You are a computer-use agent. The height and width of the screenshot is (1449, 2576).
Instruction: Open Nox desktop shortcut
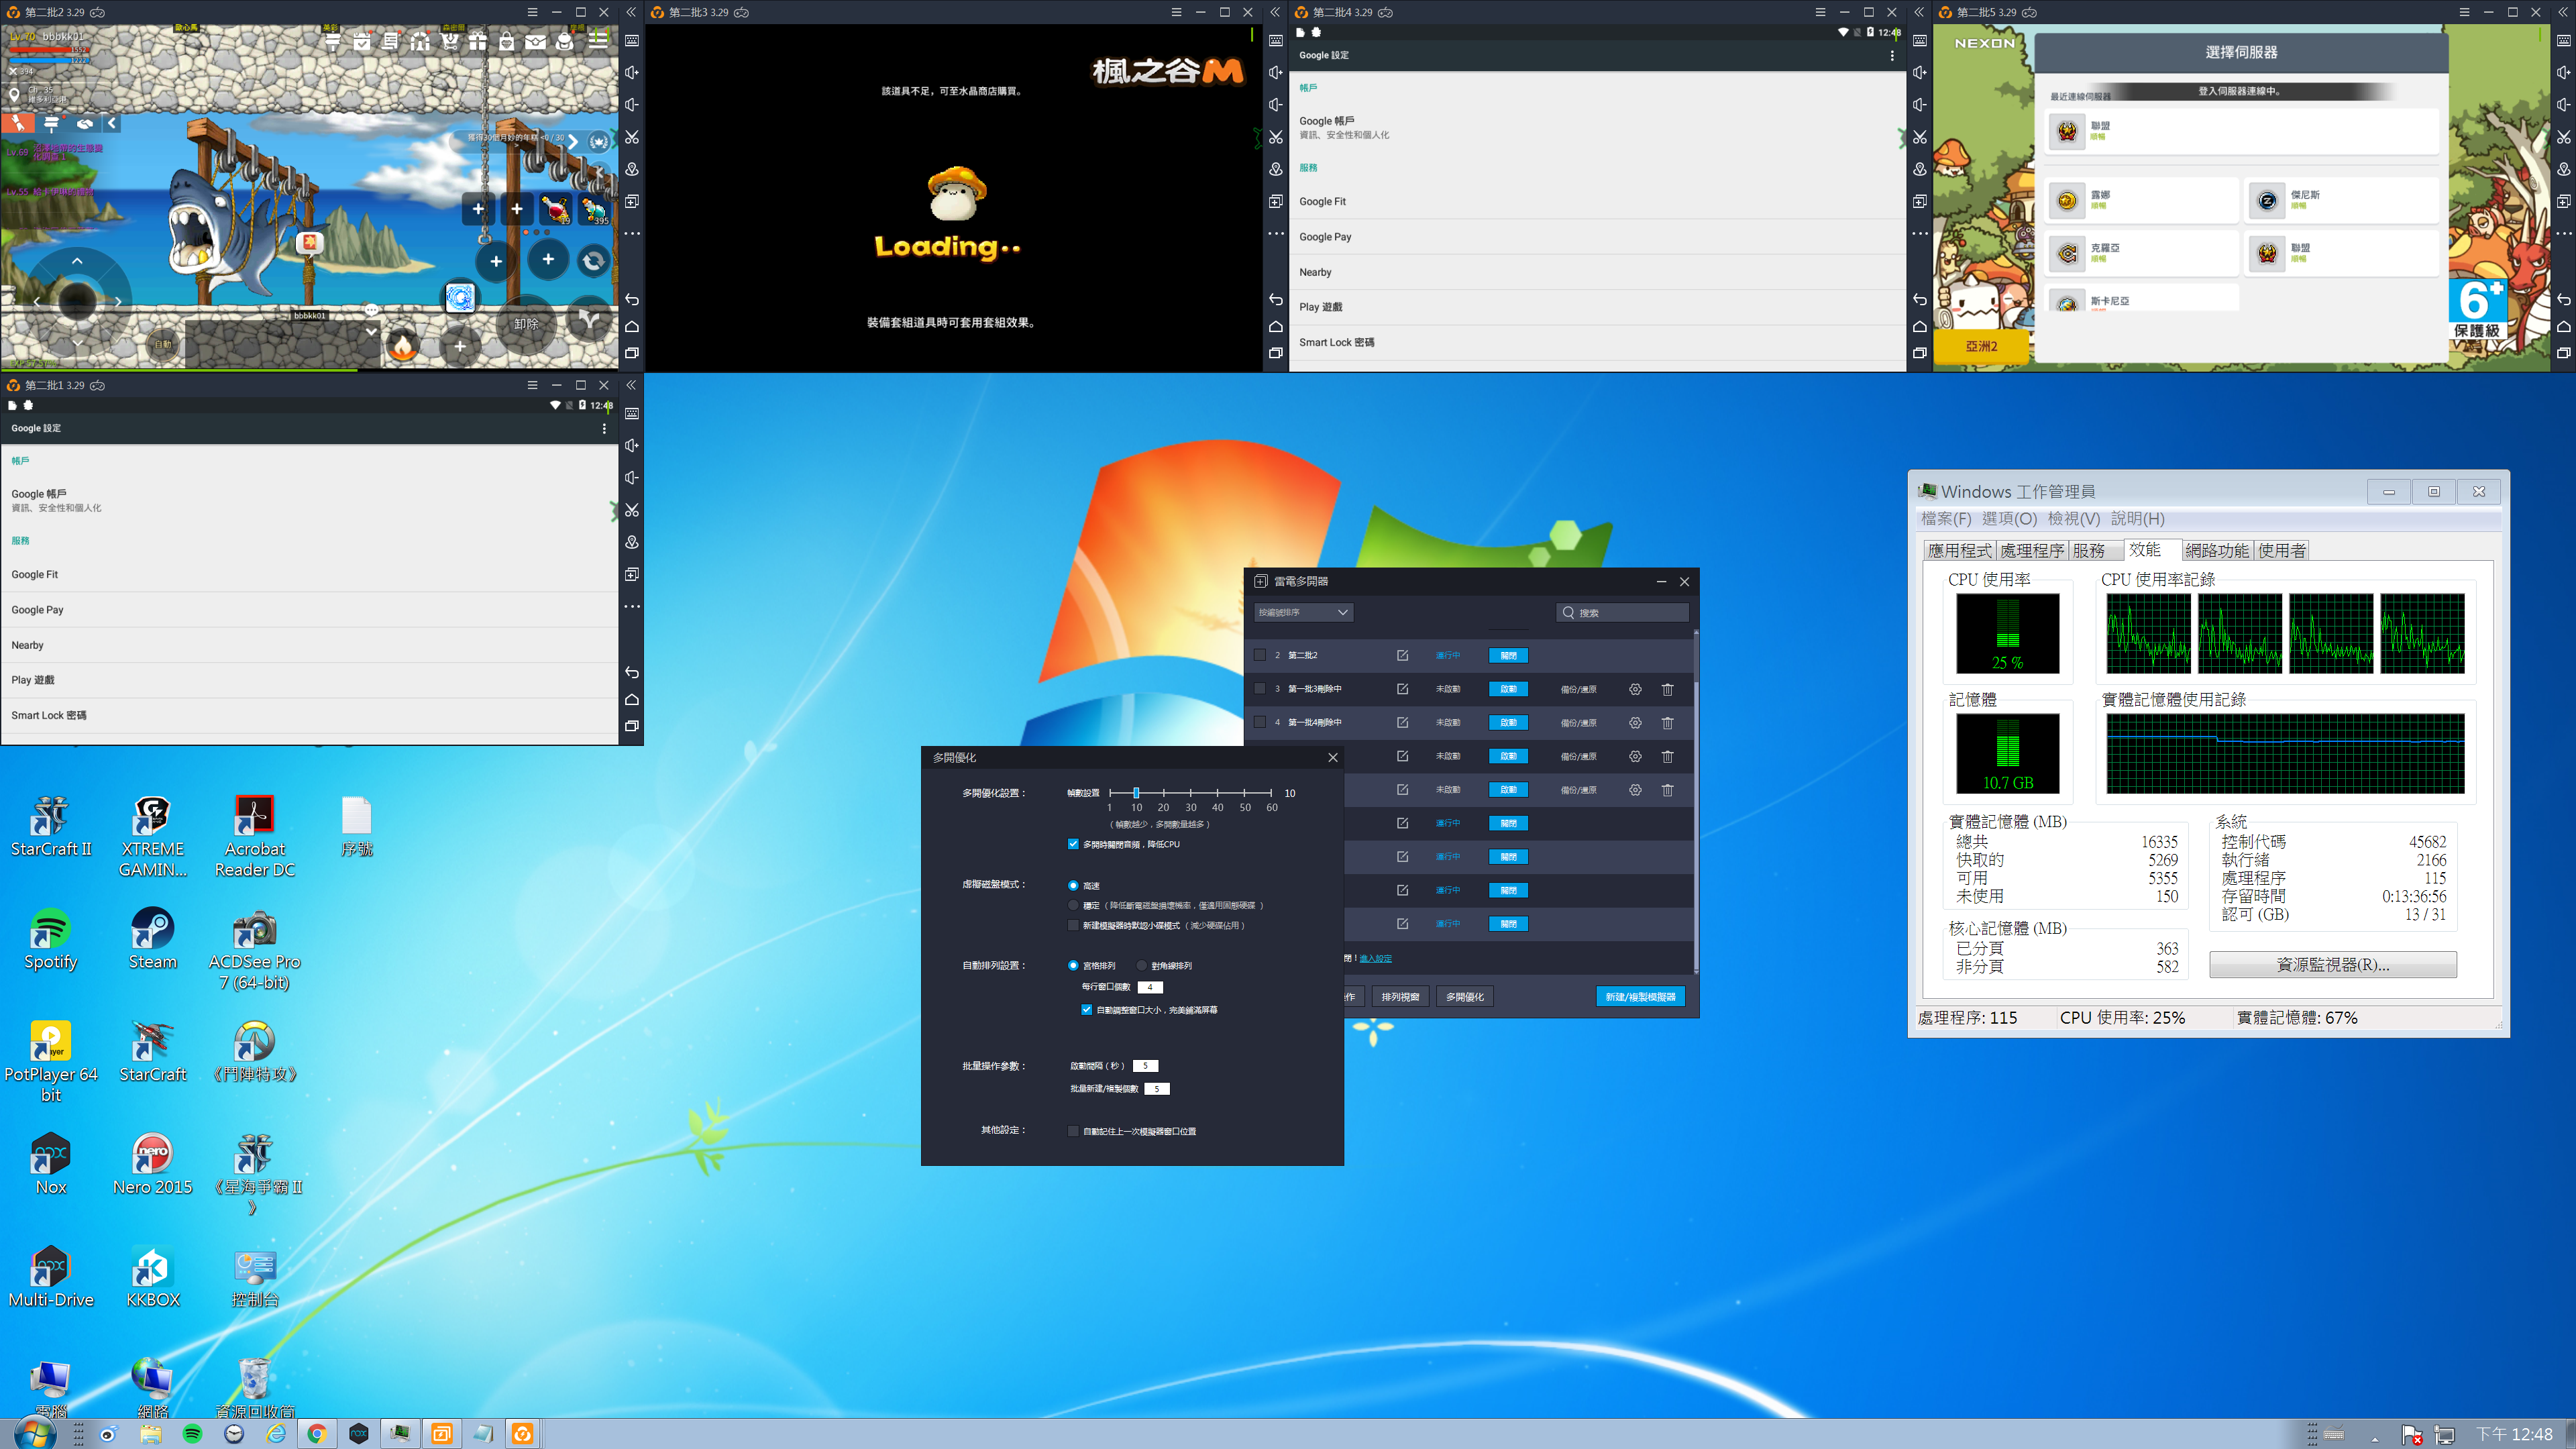51,1164
